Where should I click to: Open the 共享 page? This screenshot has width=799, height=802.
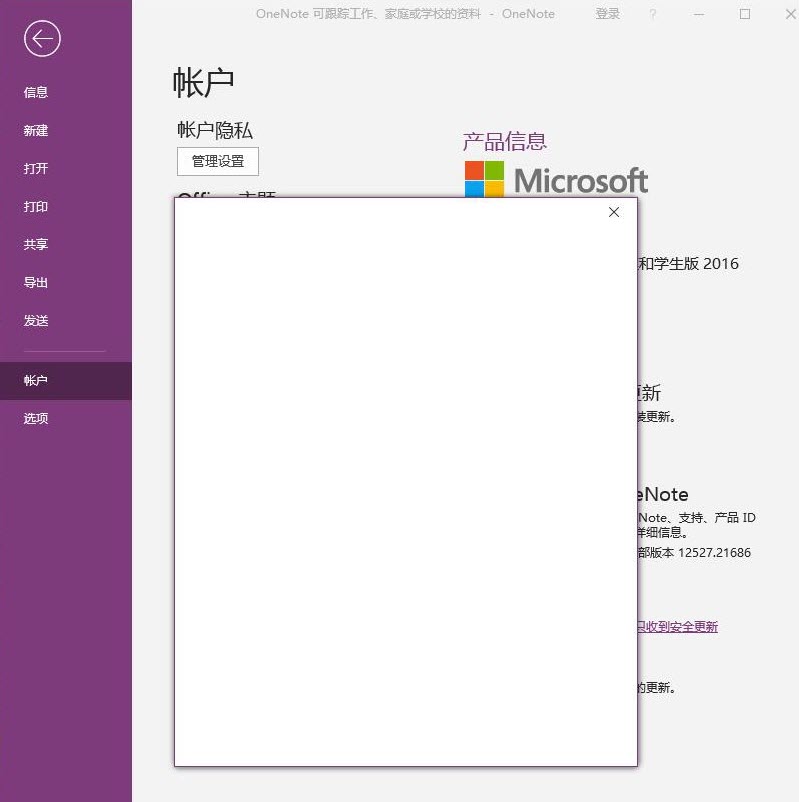[x=36, y=244]
